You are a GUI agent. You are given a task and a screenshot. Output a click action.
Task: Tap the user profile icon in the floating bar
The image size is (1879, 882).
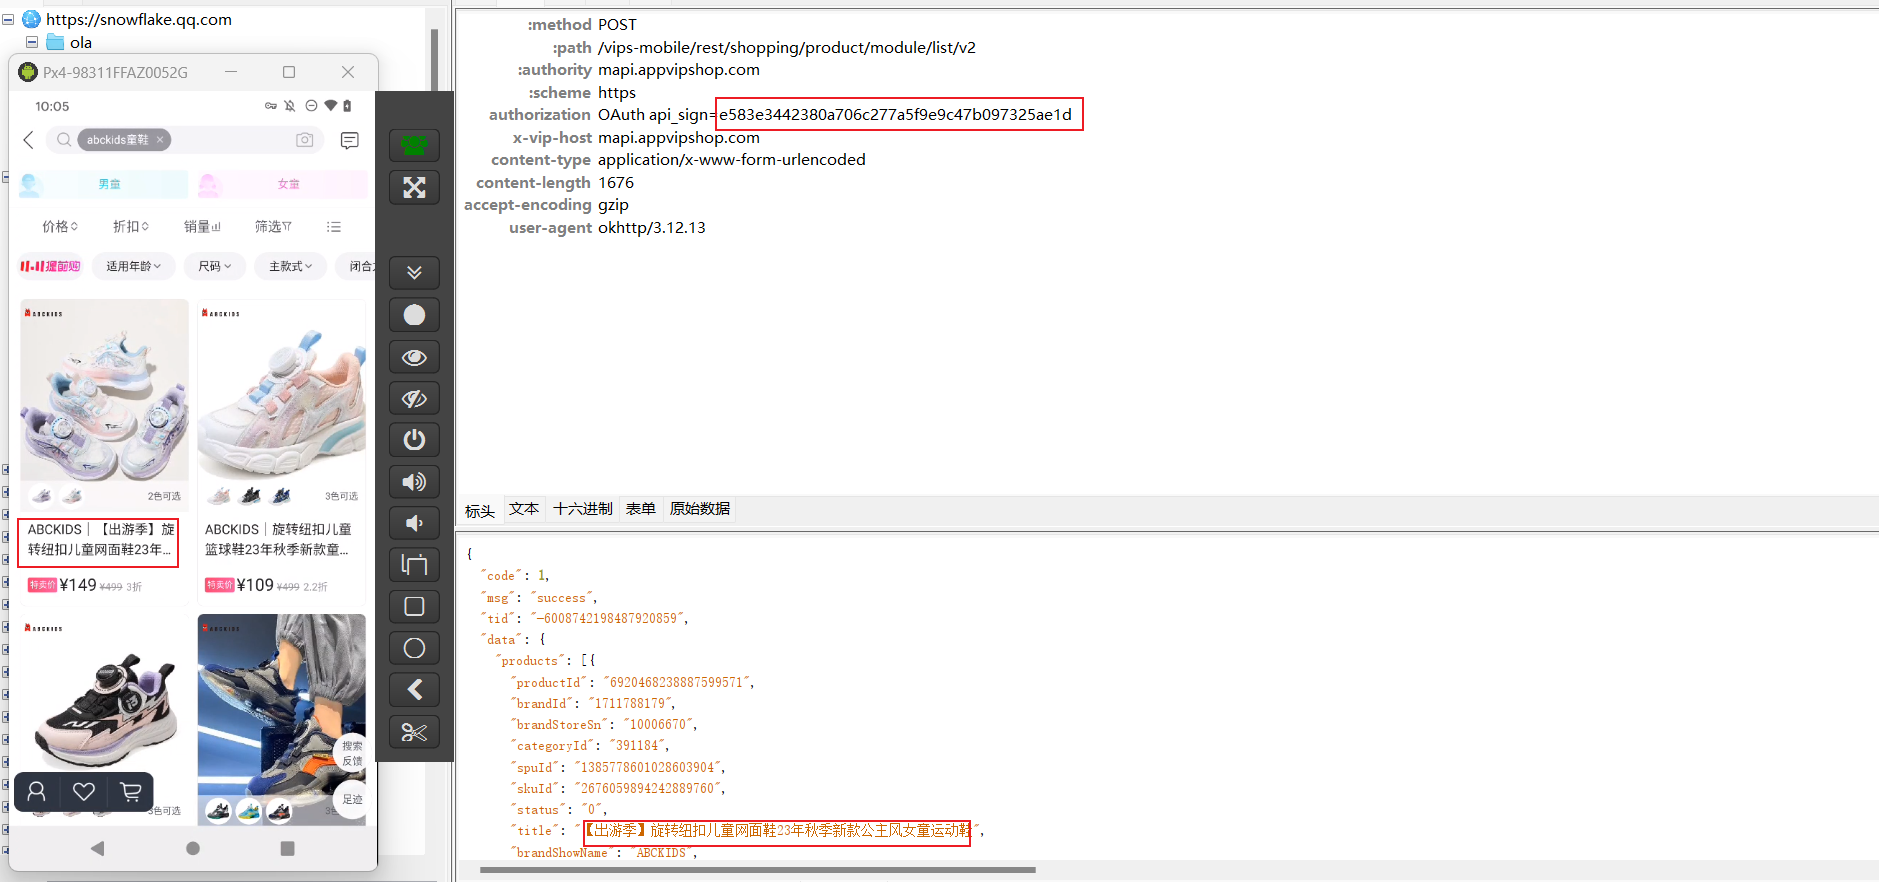click(37, 792)
